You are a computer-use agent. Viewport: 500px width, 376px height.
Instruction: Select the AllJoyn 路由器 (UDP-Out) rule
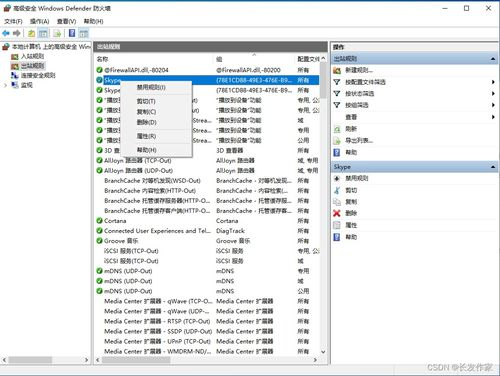point(138,170)
